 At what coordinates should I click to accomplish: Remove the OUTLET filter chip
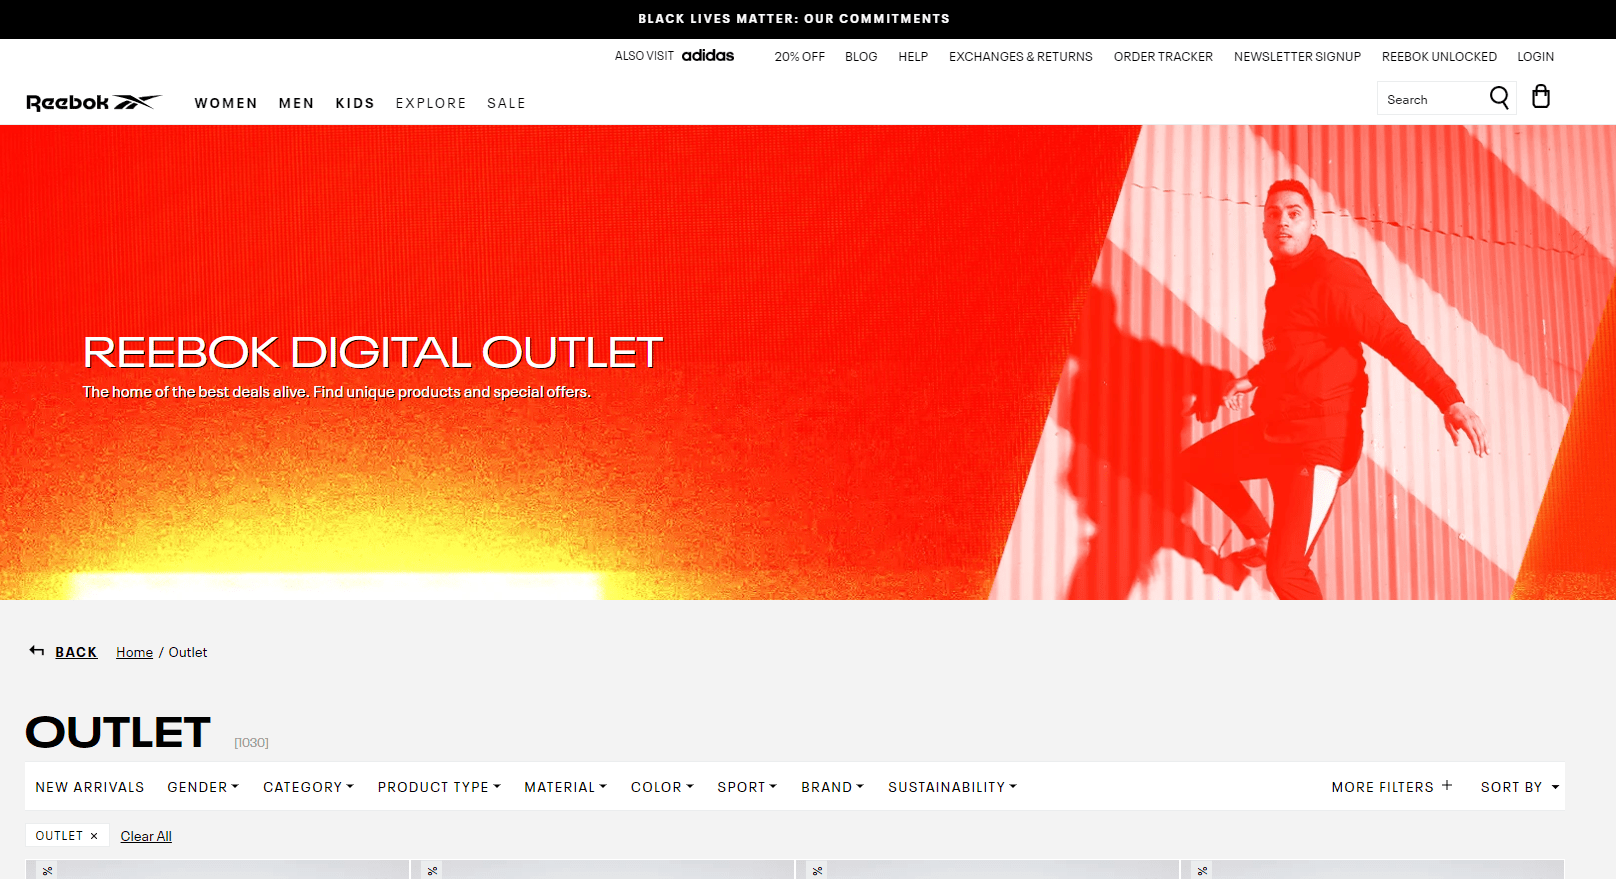94,836
